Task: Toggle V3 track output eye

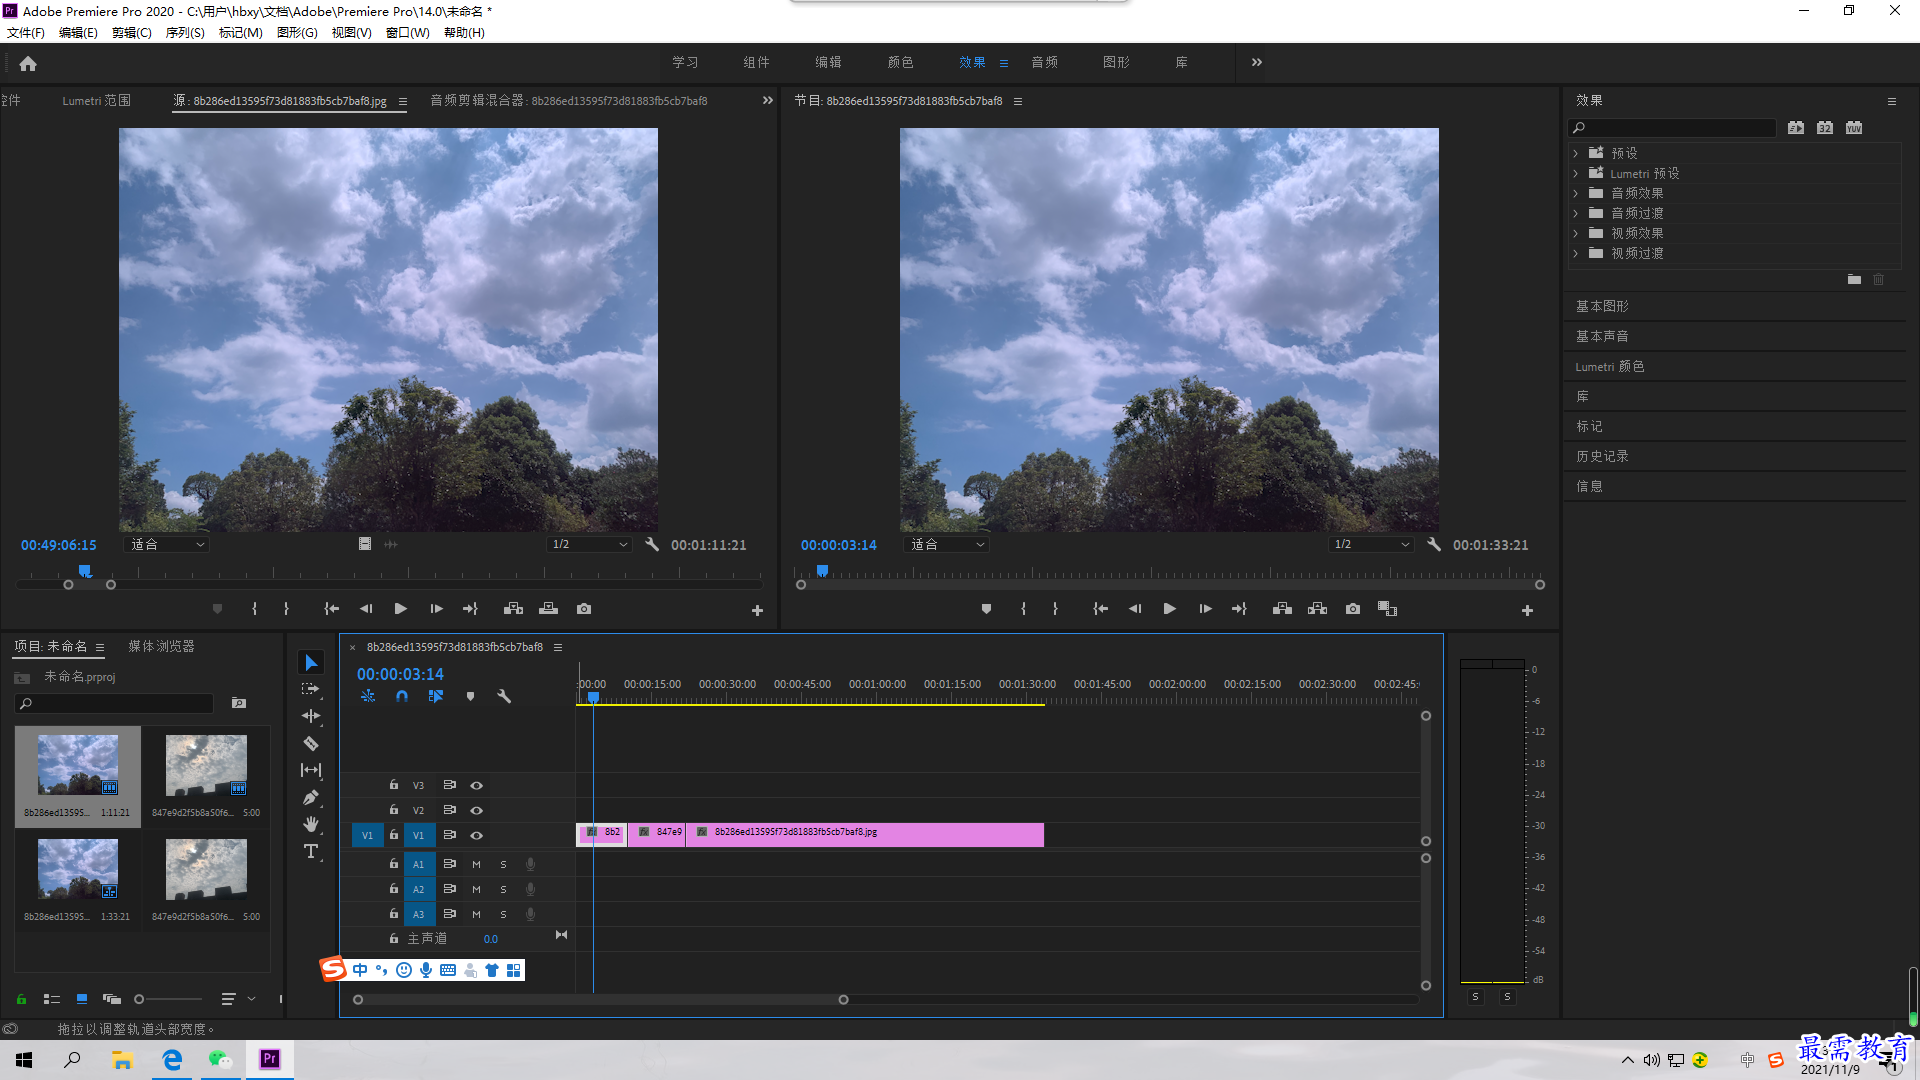Action: click(477, 785)
